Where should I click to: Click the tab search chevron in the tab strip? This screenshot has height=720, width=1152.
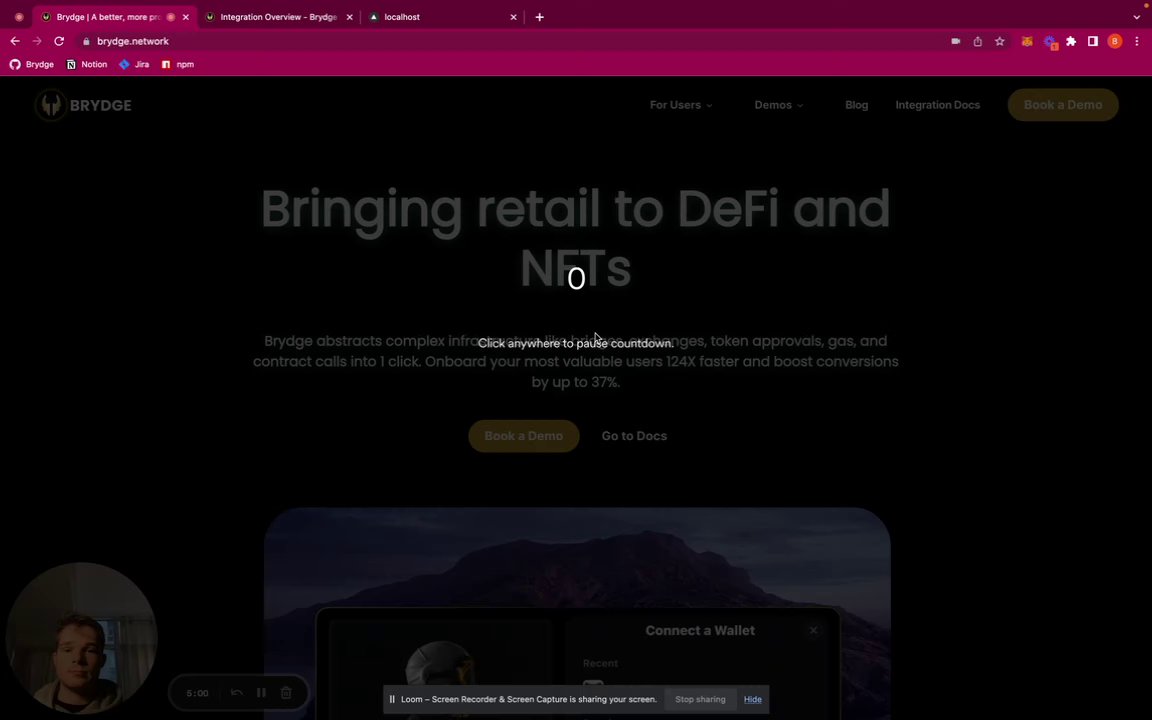(1137, 17)
